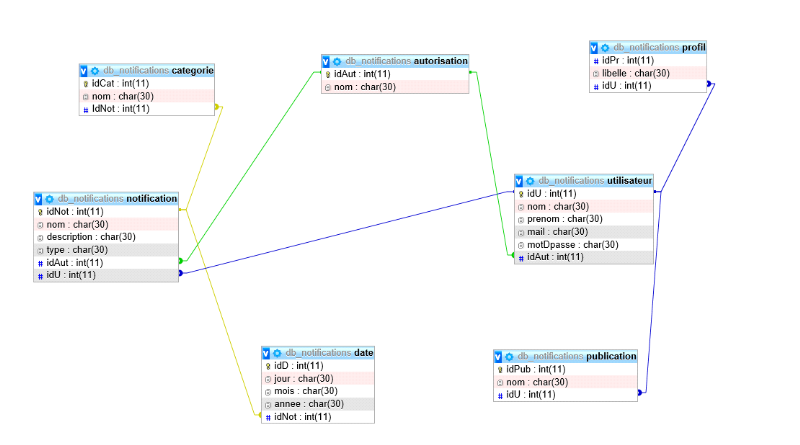Click the publication table gear icon

click(509, 357)
